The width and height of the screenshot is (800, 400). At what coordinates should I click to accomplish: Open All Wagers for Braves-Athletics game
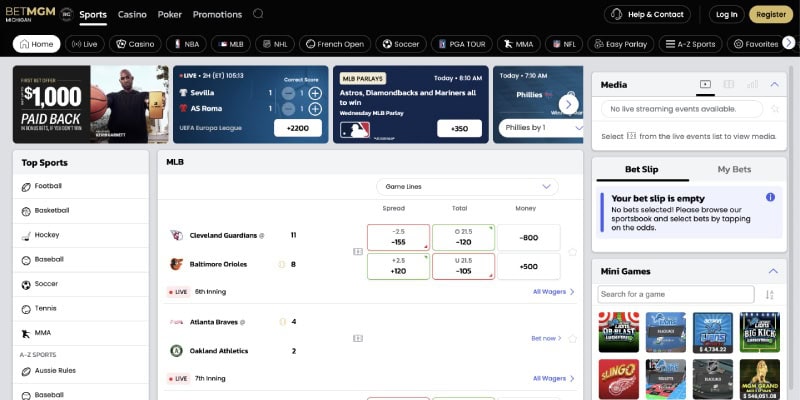(554, 379)
